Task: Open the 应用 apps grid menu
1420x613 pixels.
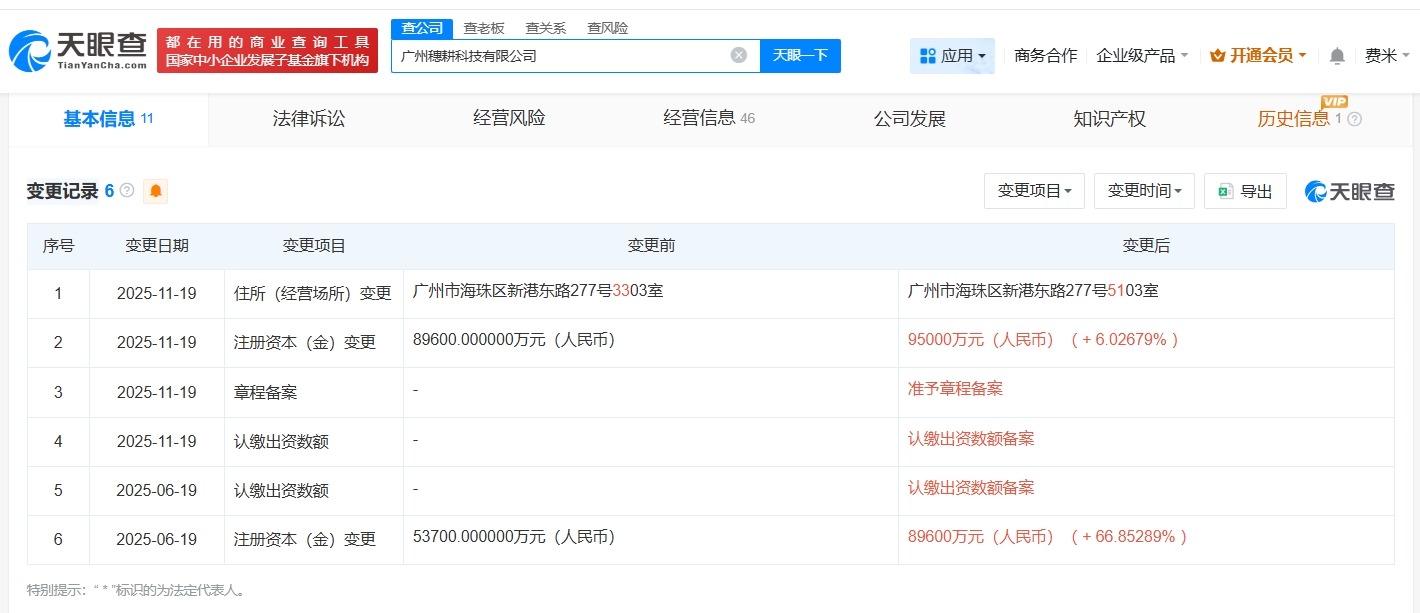Action: [x=951, y=56]
